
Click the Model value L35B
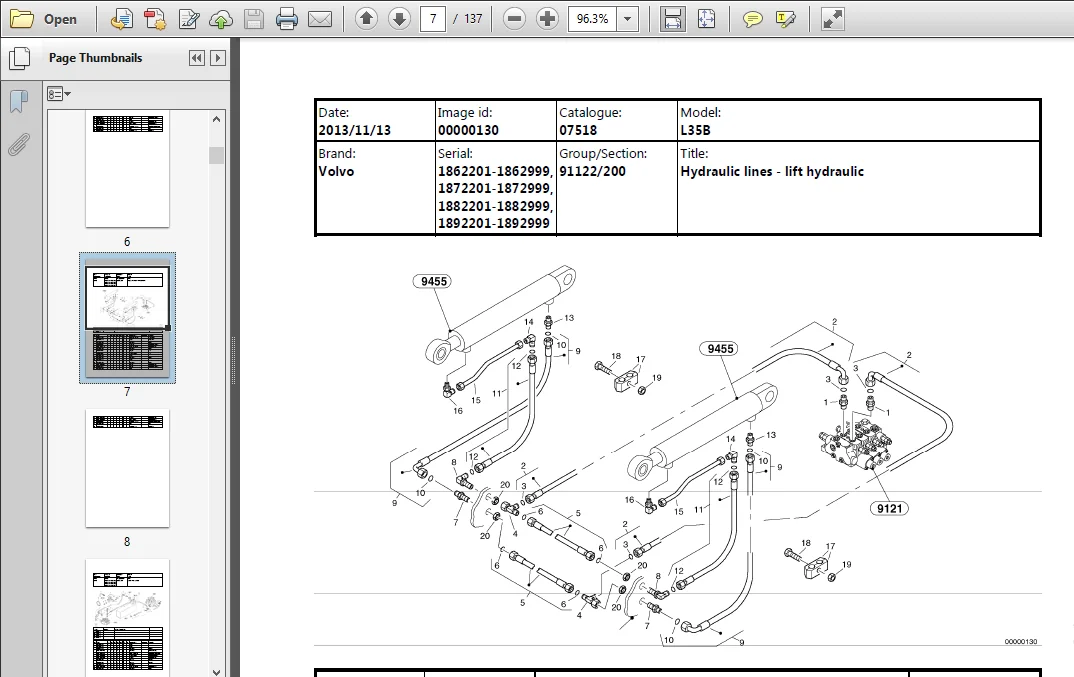[695, 130]
